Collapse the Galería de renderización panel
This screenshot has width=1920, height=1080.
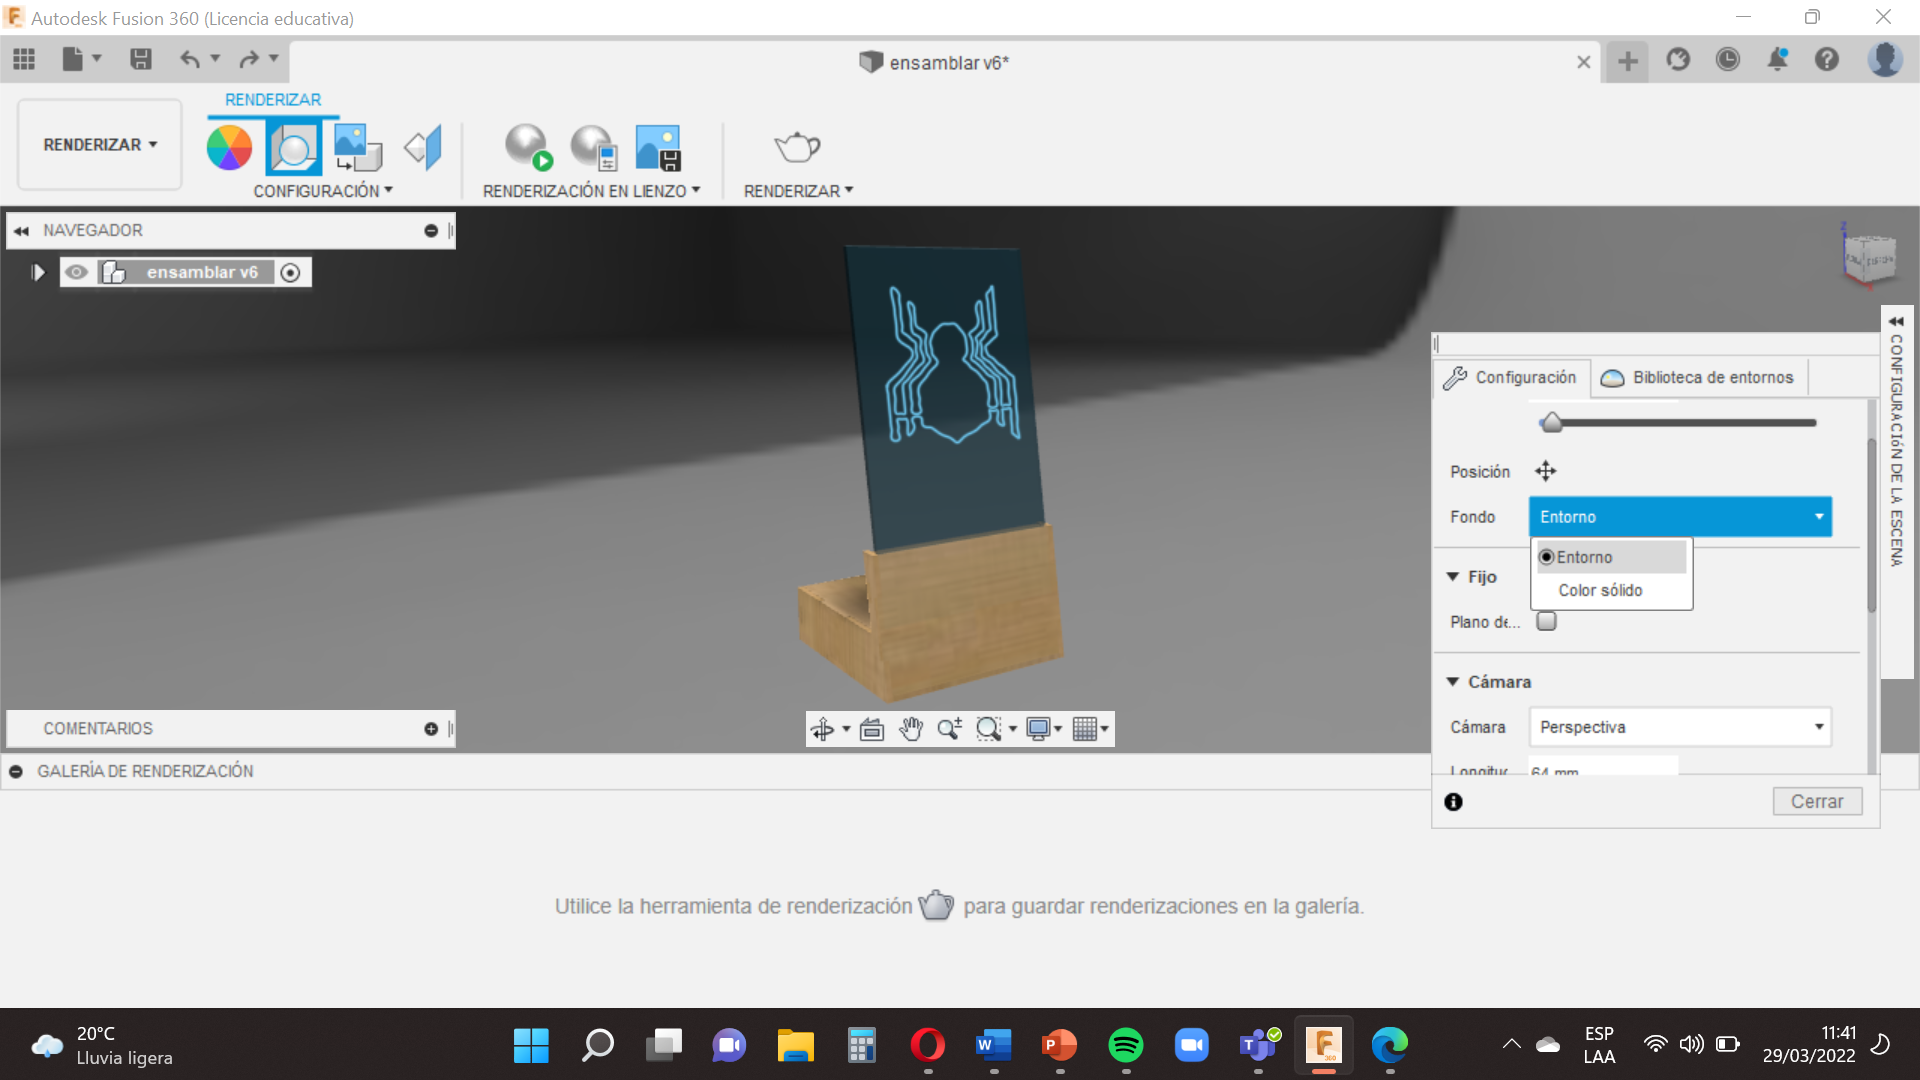pyautogui.click(x=16, y=772)
